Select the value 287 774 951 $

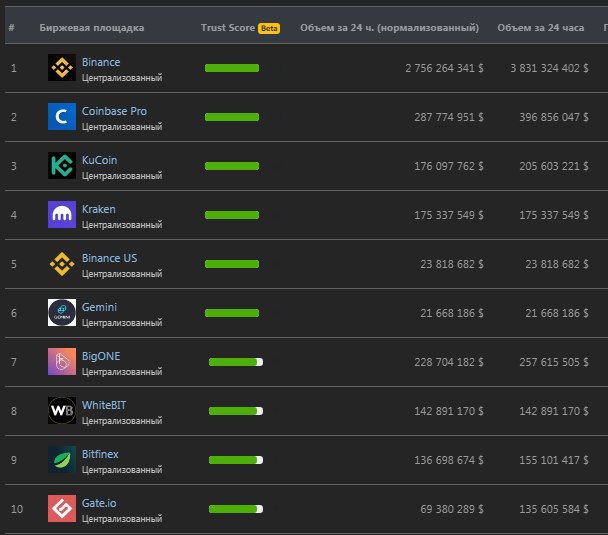click(x=449, y=117)
